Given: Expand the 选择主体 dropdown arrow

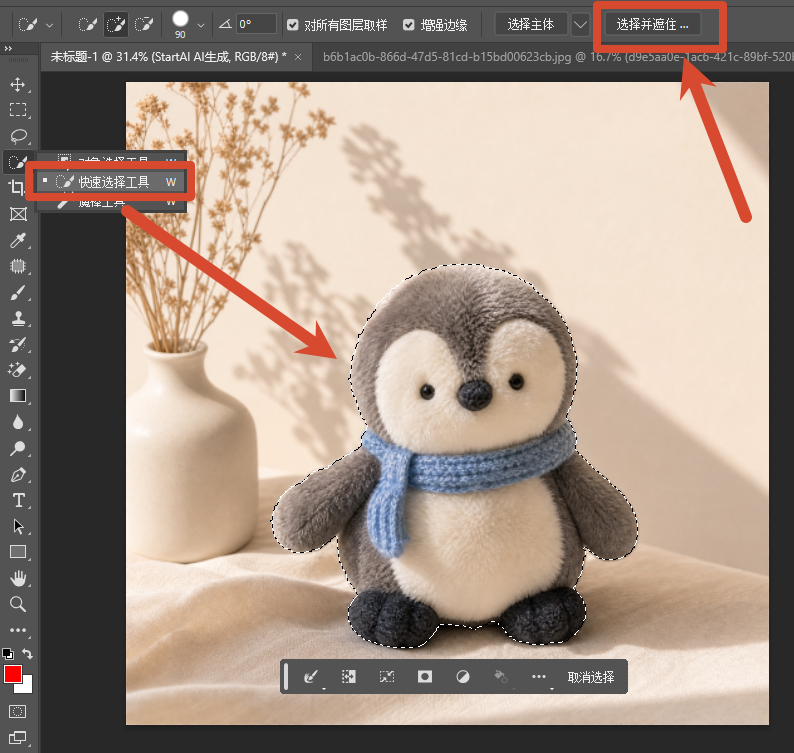Looking at the screenshot, I should [580, 24].
